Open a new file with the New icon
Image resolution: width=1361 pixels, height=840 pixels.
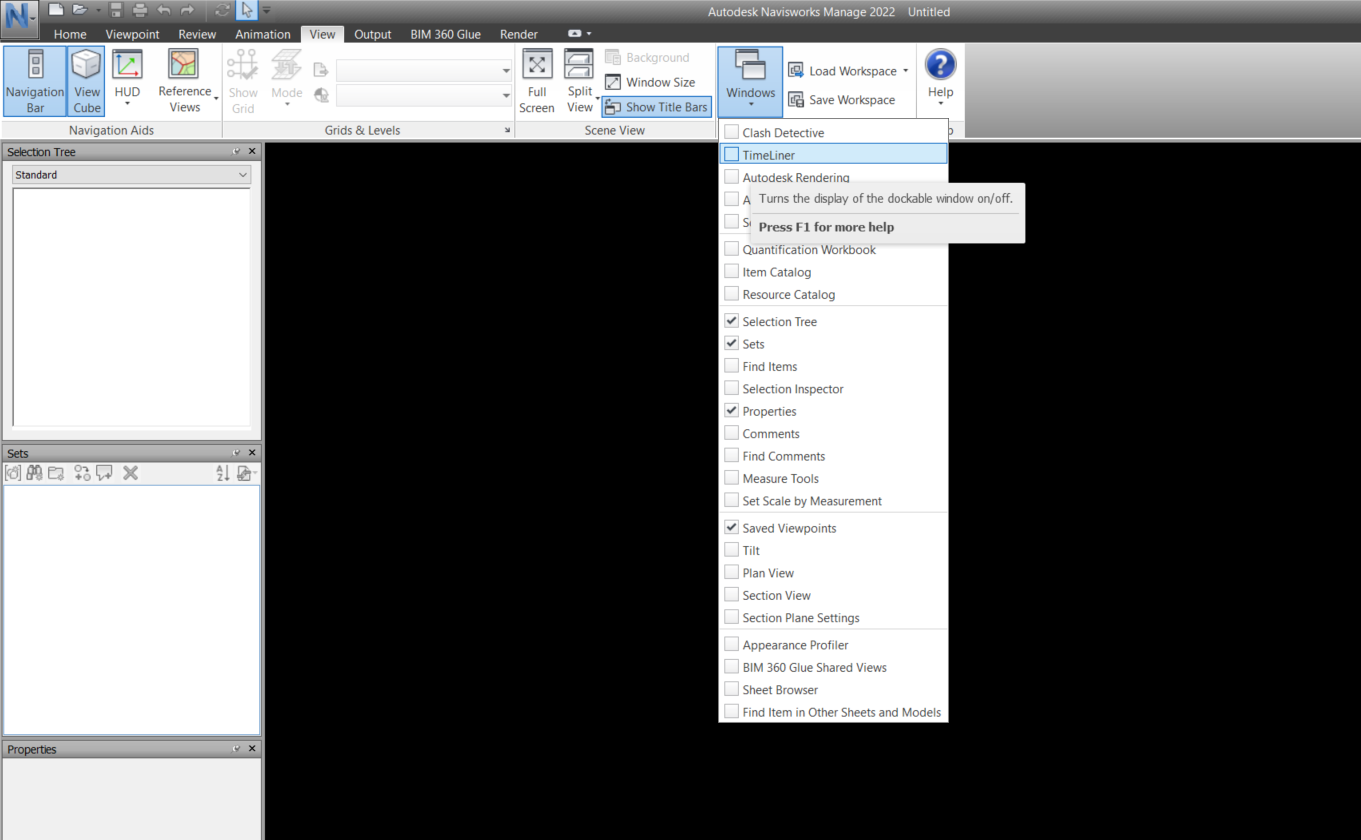(x=54, y=11)
